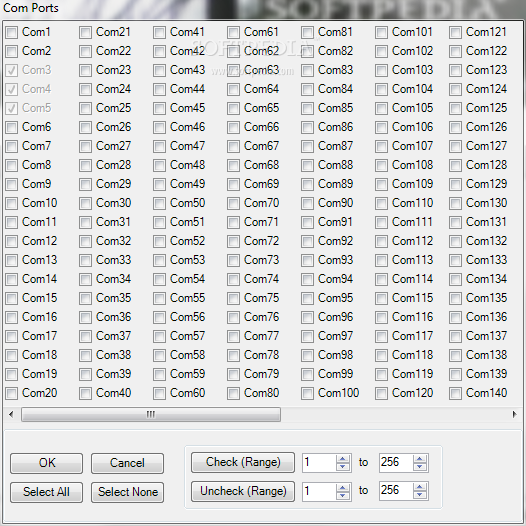Screen dimensions: 526x526
Task: Click the Uncheck (Range) button
Action: [x=243, y=491]
